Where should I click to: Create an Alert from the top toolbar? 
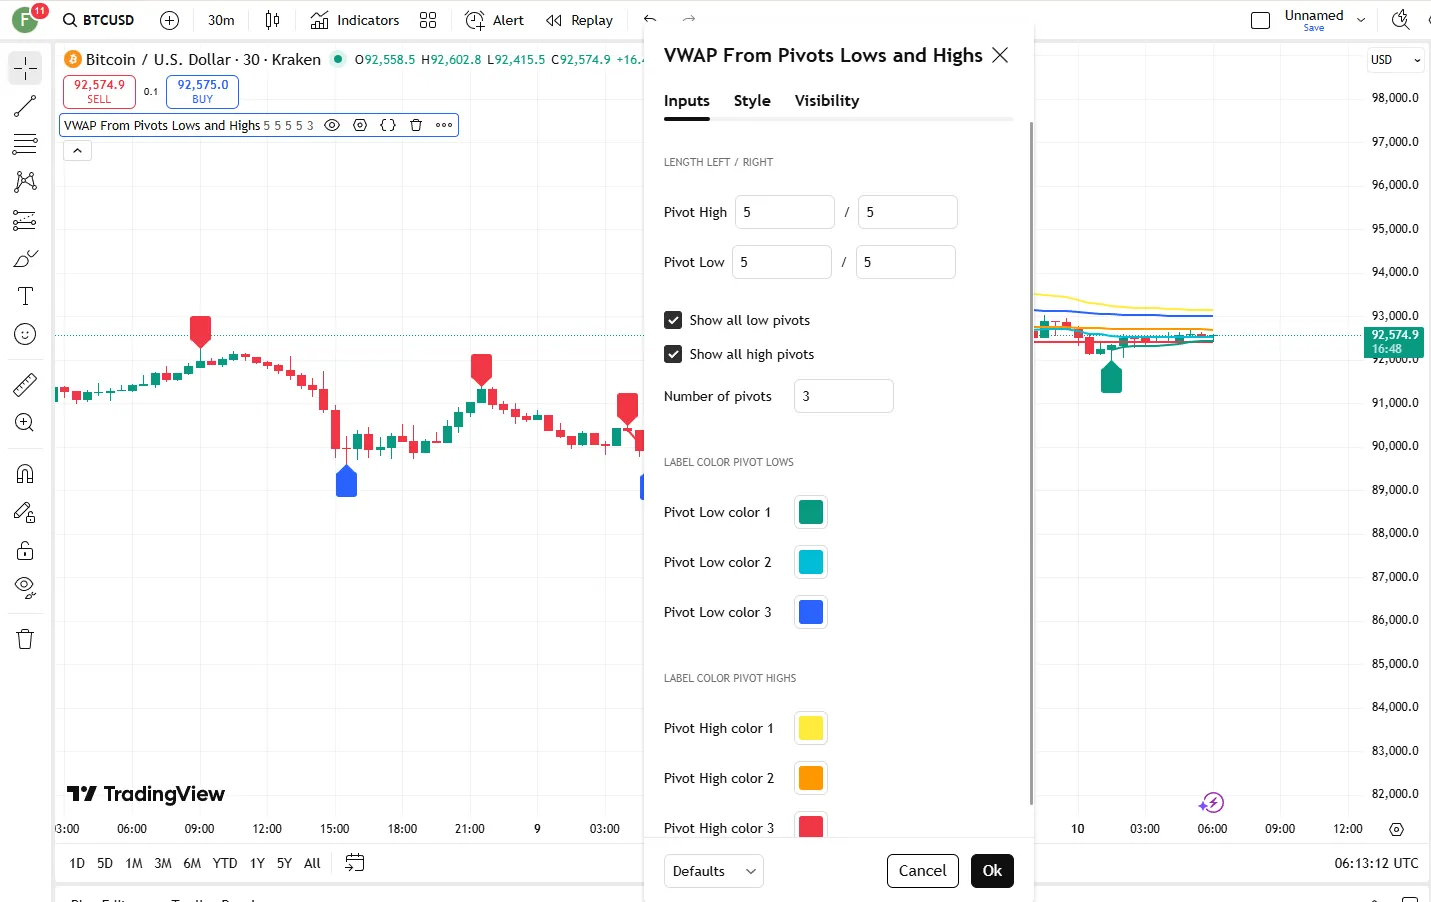(x=495, y=20)
